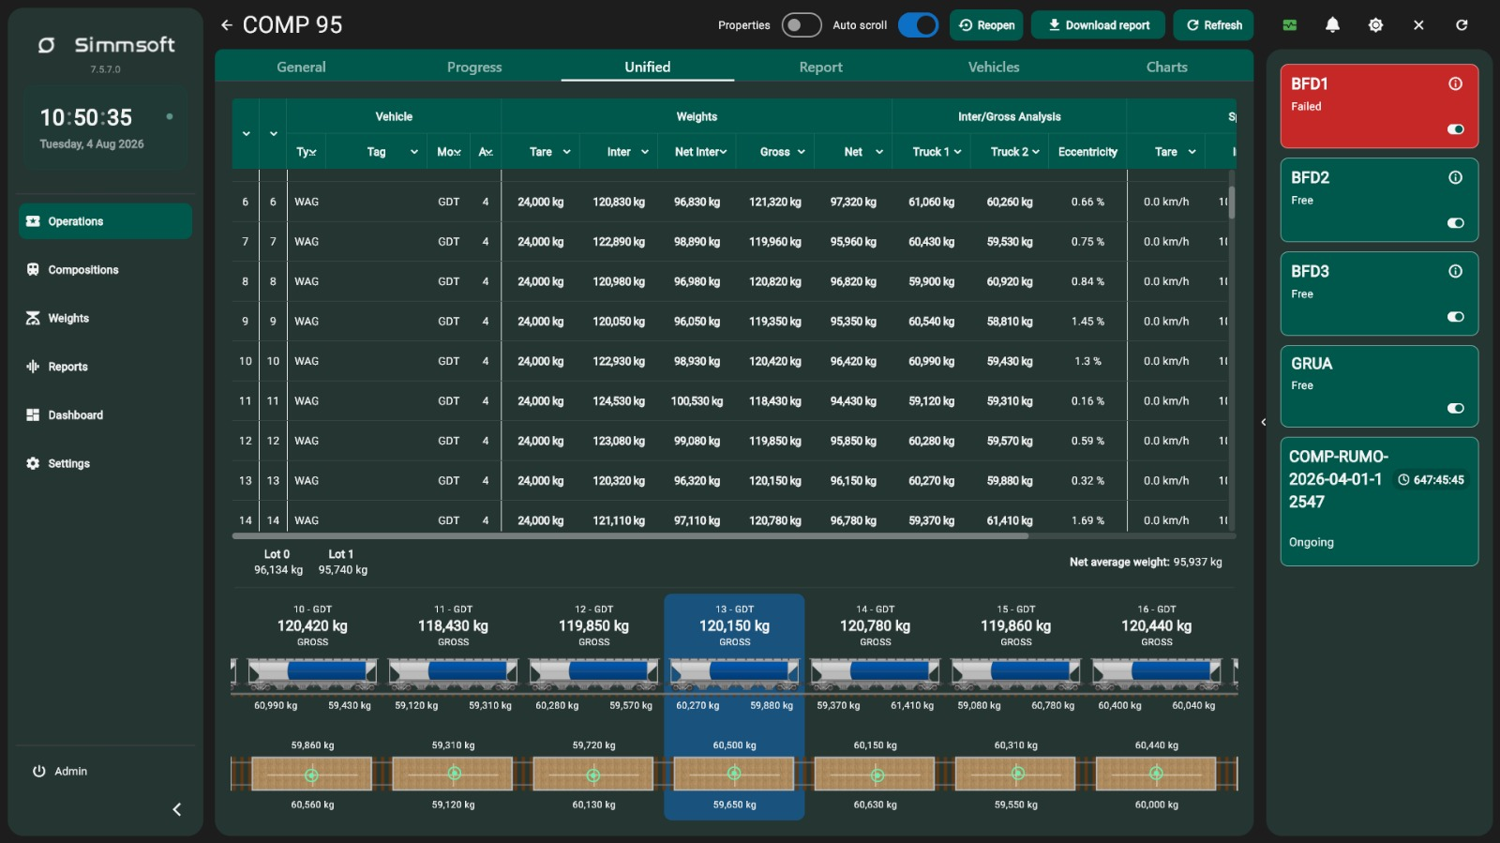This screenshot has width=1500, height=843.
Task: Open the Truck 1 column dropdown
Action: 957,152
